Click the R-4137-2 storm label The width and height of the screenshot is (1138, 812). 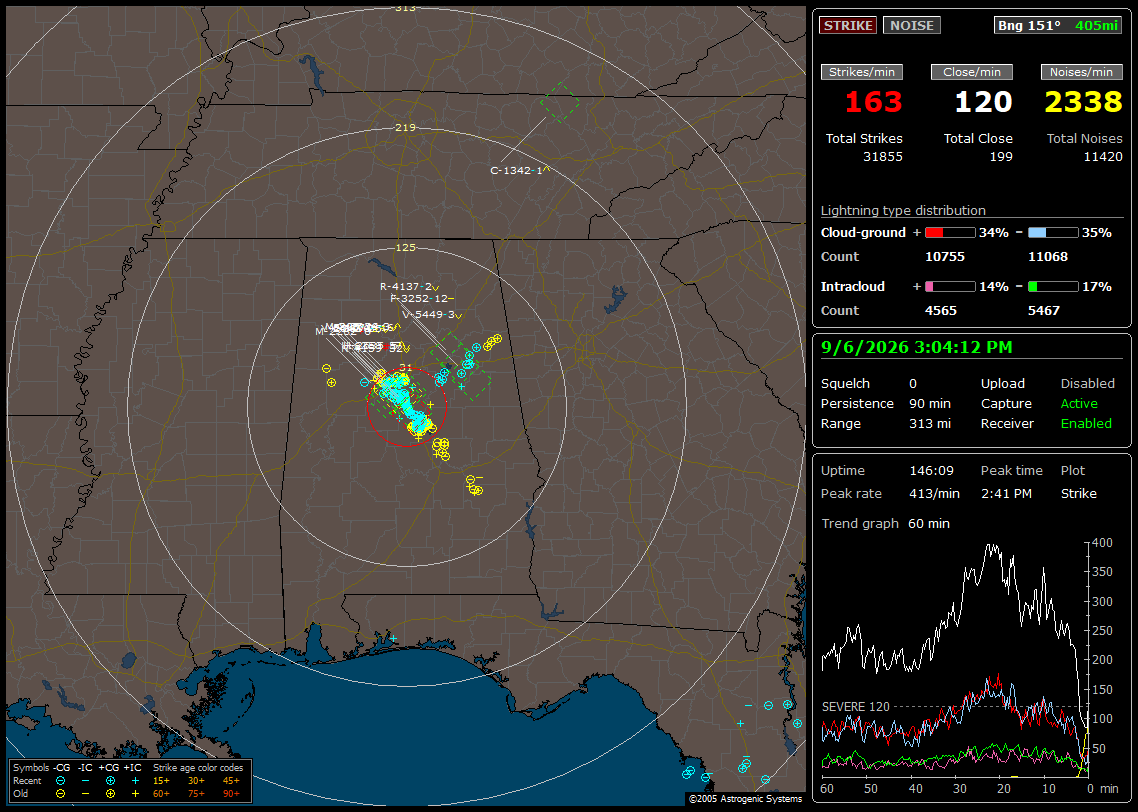tap(406, 287)
